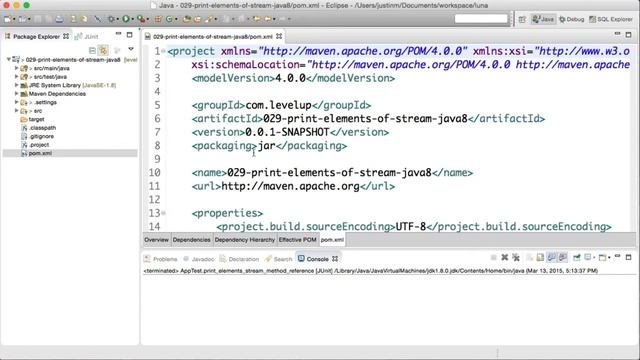The image size is (640, 360).
Task: Remove launch with console X icon
Action: 504,257
